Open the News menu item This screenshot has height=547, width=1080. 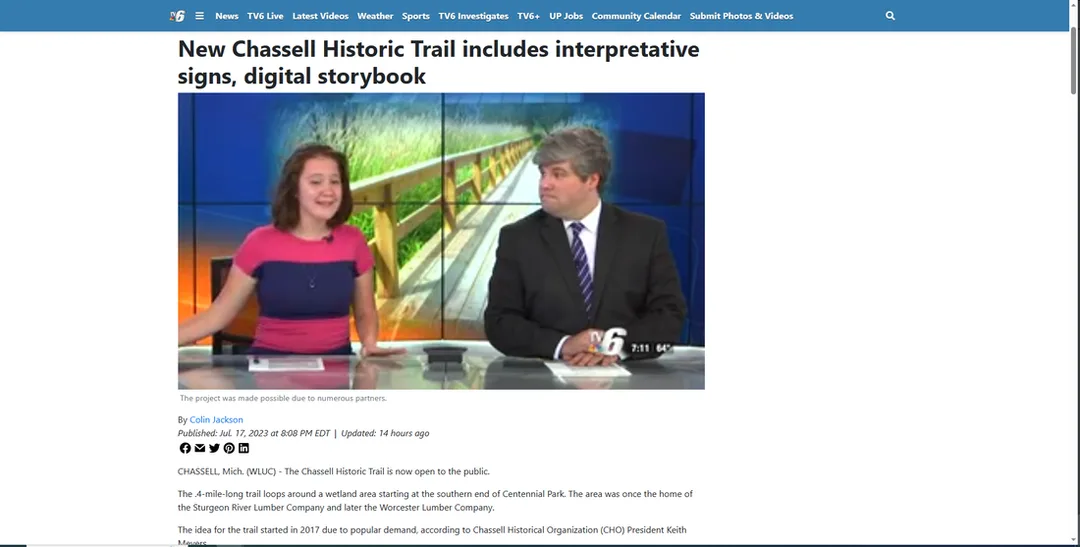pyautogui.click(x=227, y=16)
